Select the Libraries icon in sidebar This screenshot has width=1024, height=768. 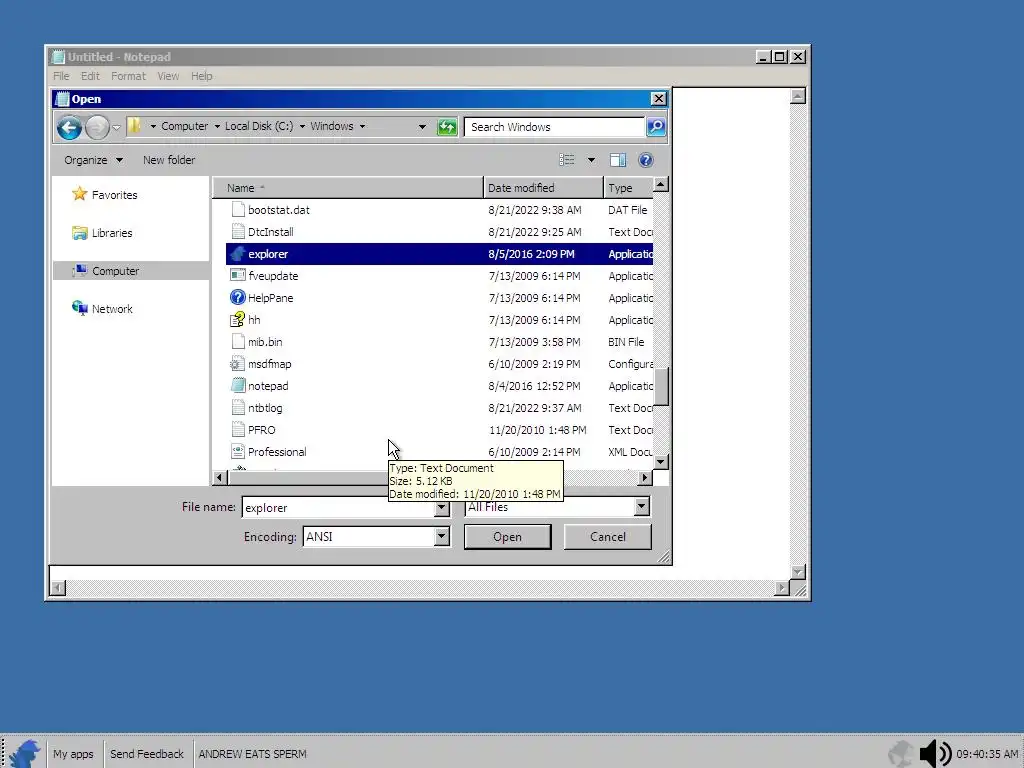(80, 232)
